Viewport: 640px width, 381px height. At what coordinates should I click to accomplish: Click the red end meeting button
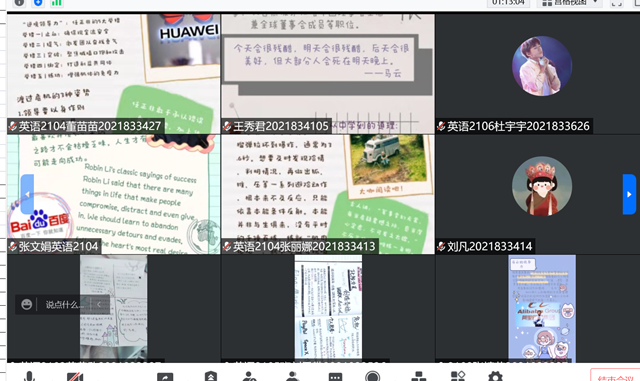[x=616, y=376]
